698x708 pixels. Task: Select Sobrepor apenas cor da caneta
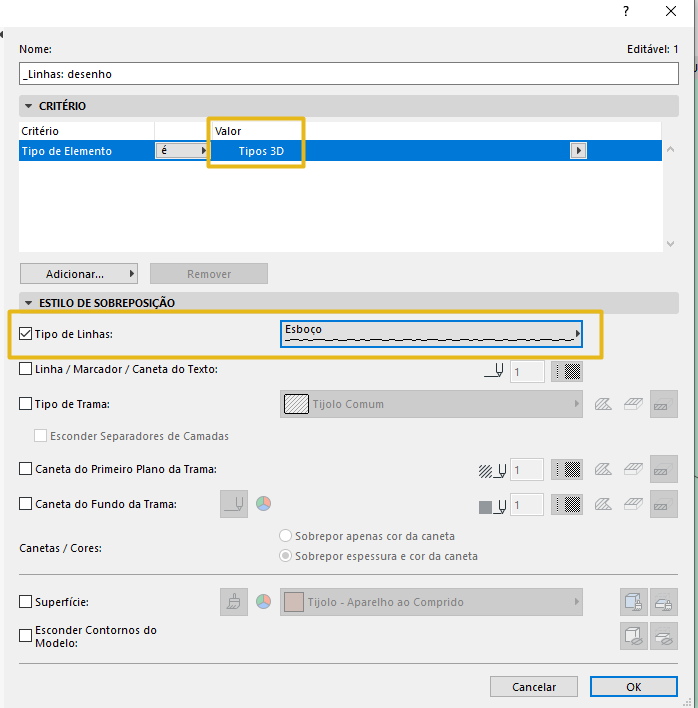pyautogui.click(x=285, y=536)
